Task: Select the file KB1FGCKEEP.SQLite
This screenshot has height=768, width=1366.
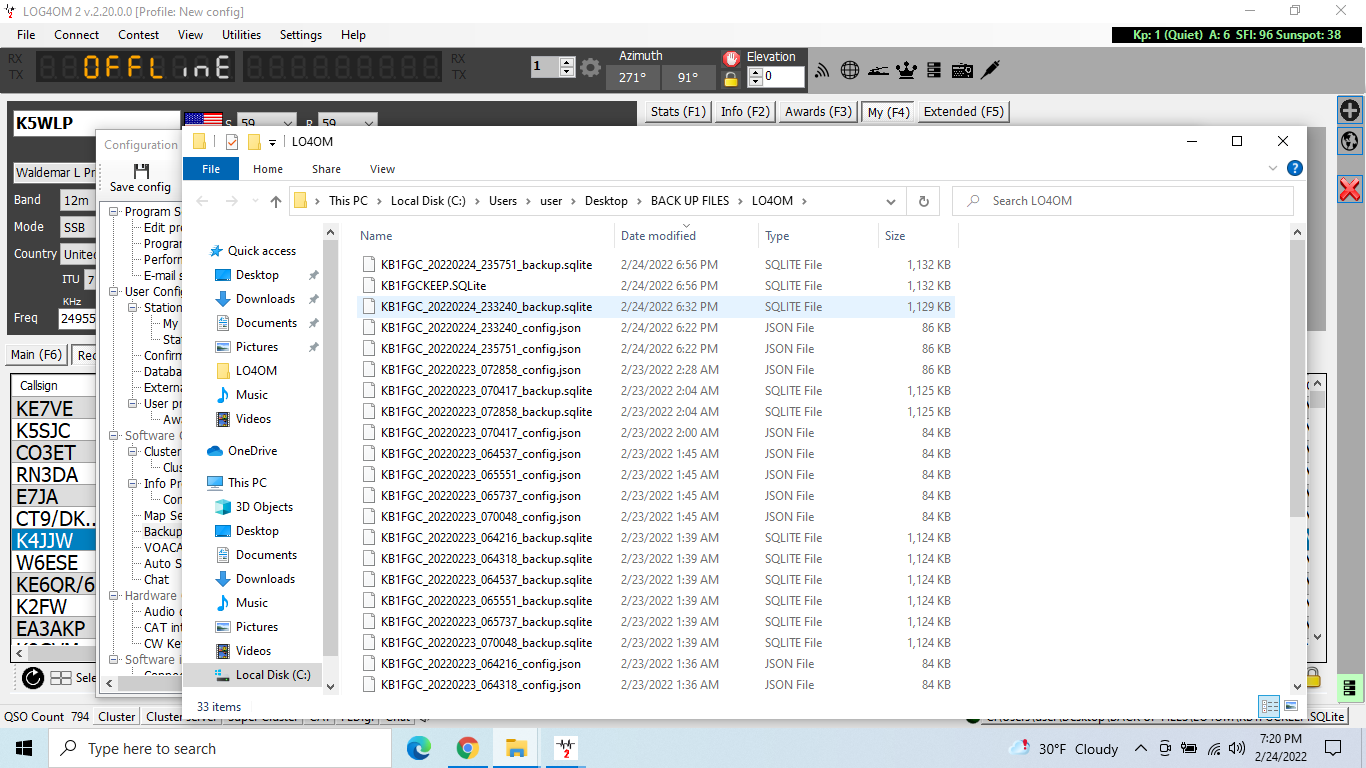Action: [x=433, y=286]
